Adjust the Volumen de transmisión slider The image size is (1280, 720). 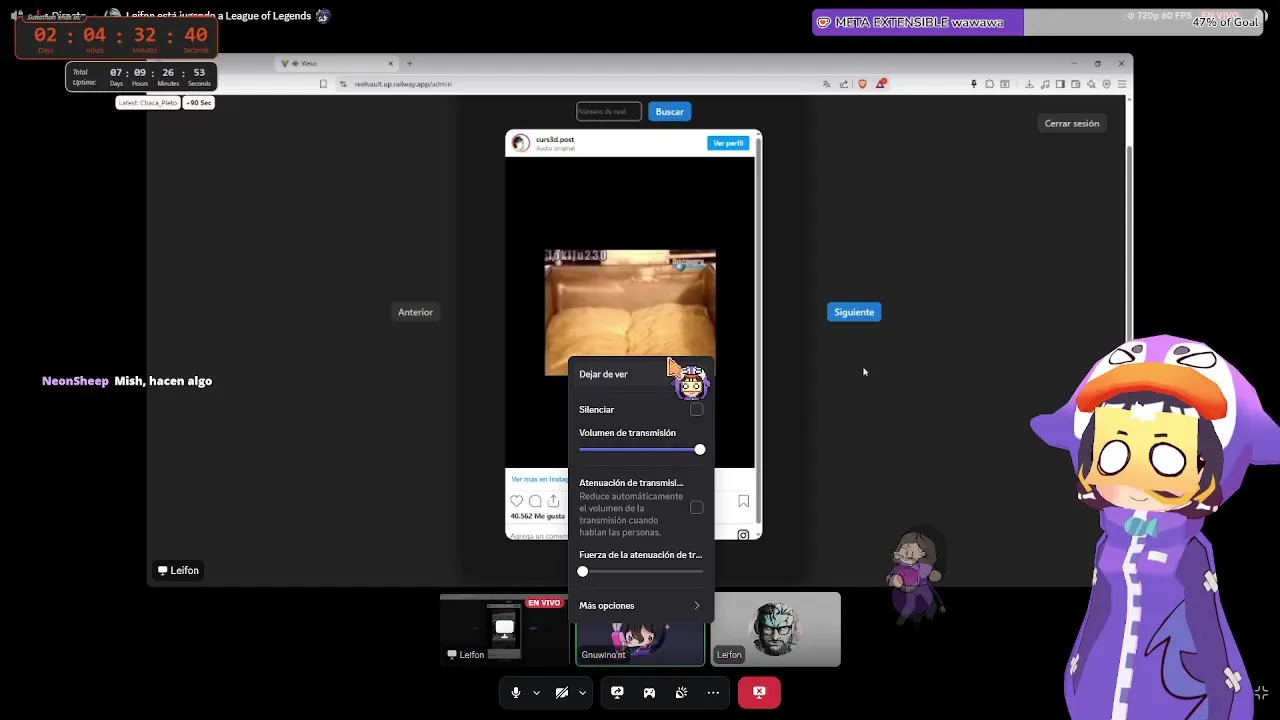click(640, 450)
